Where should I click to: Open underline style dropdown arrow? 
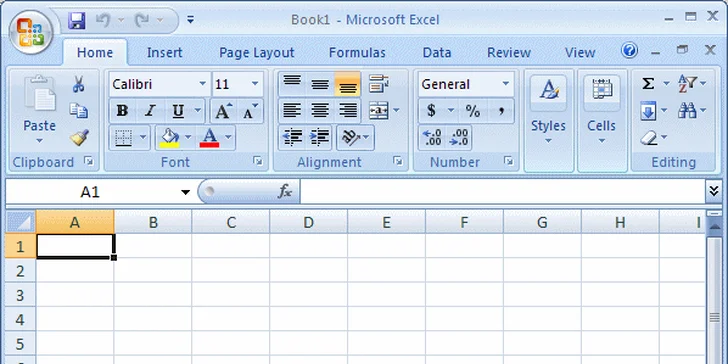click(198, 111)
